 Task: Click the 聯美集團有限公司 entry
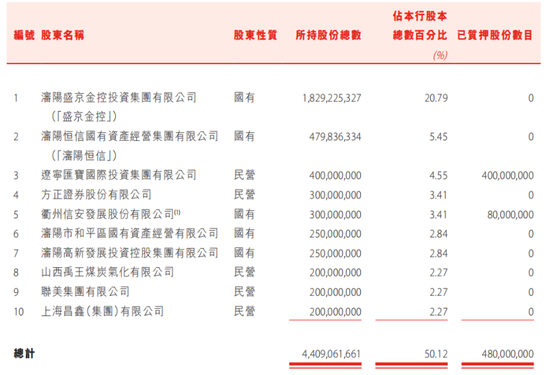85,292
